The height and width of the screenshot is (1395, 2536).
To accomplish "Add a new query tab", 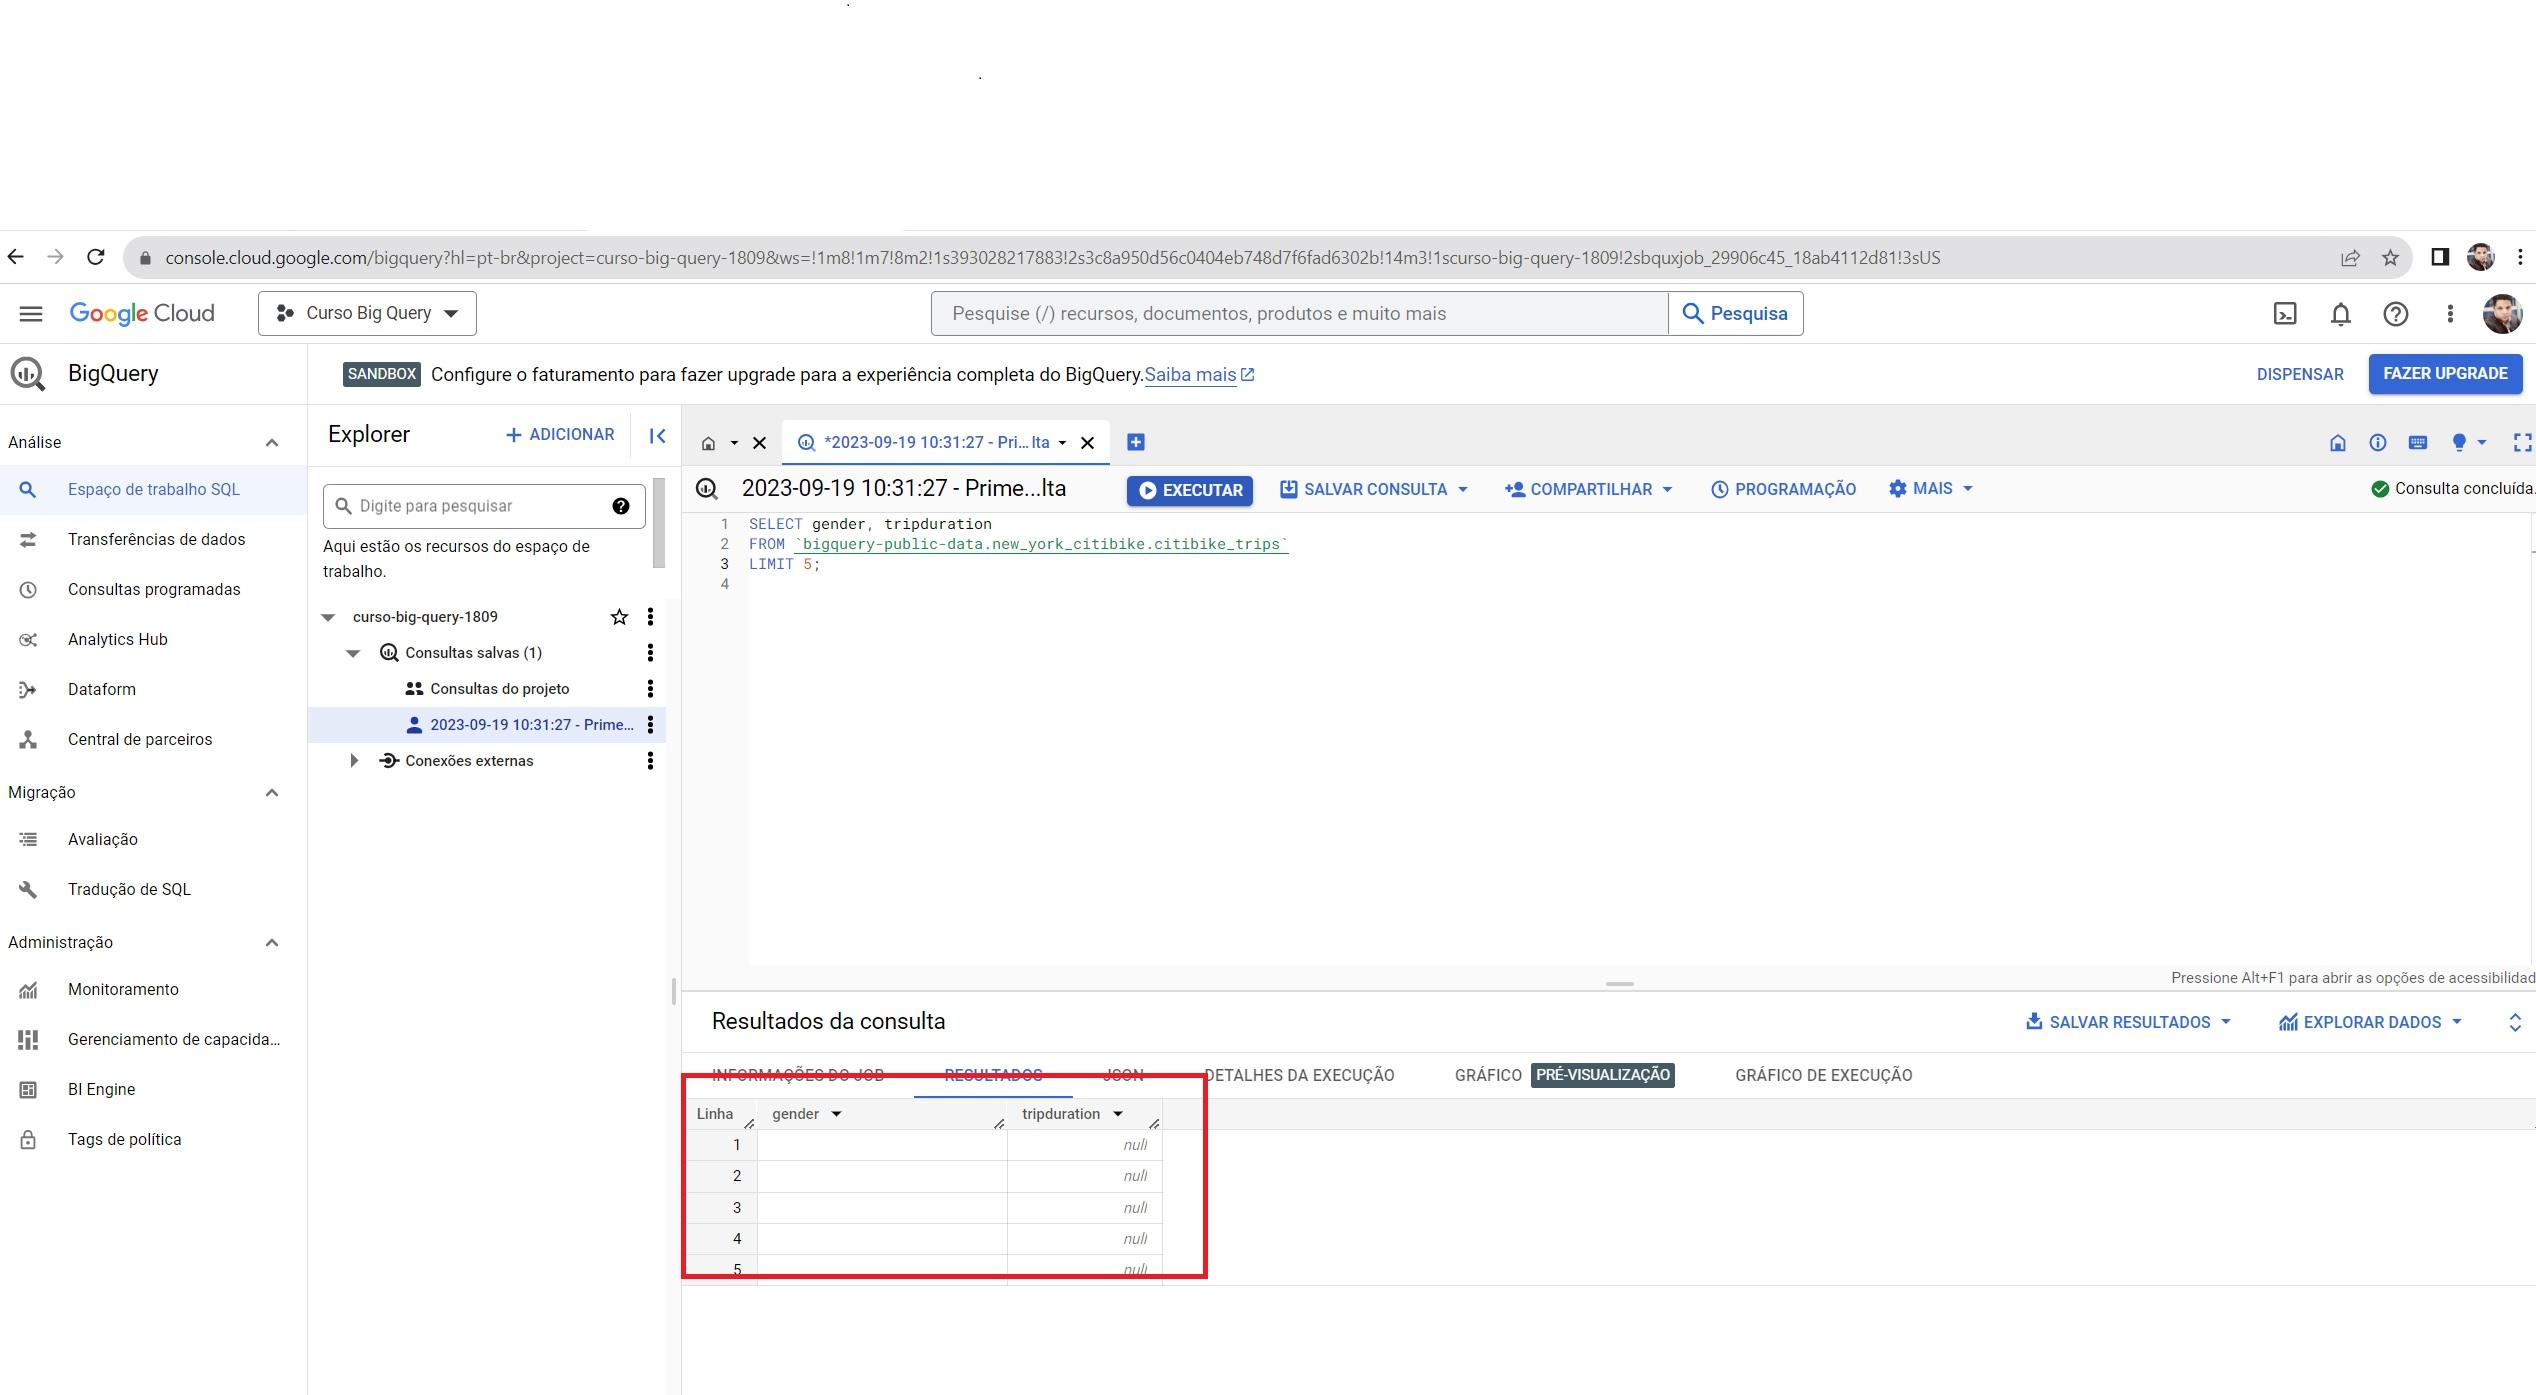I will tap(1136, 442).
